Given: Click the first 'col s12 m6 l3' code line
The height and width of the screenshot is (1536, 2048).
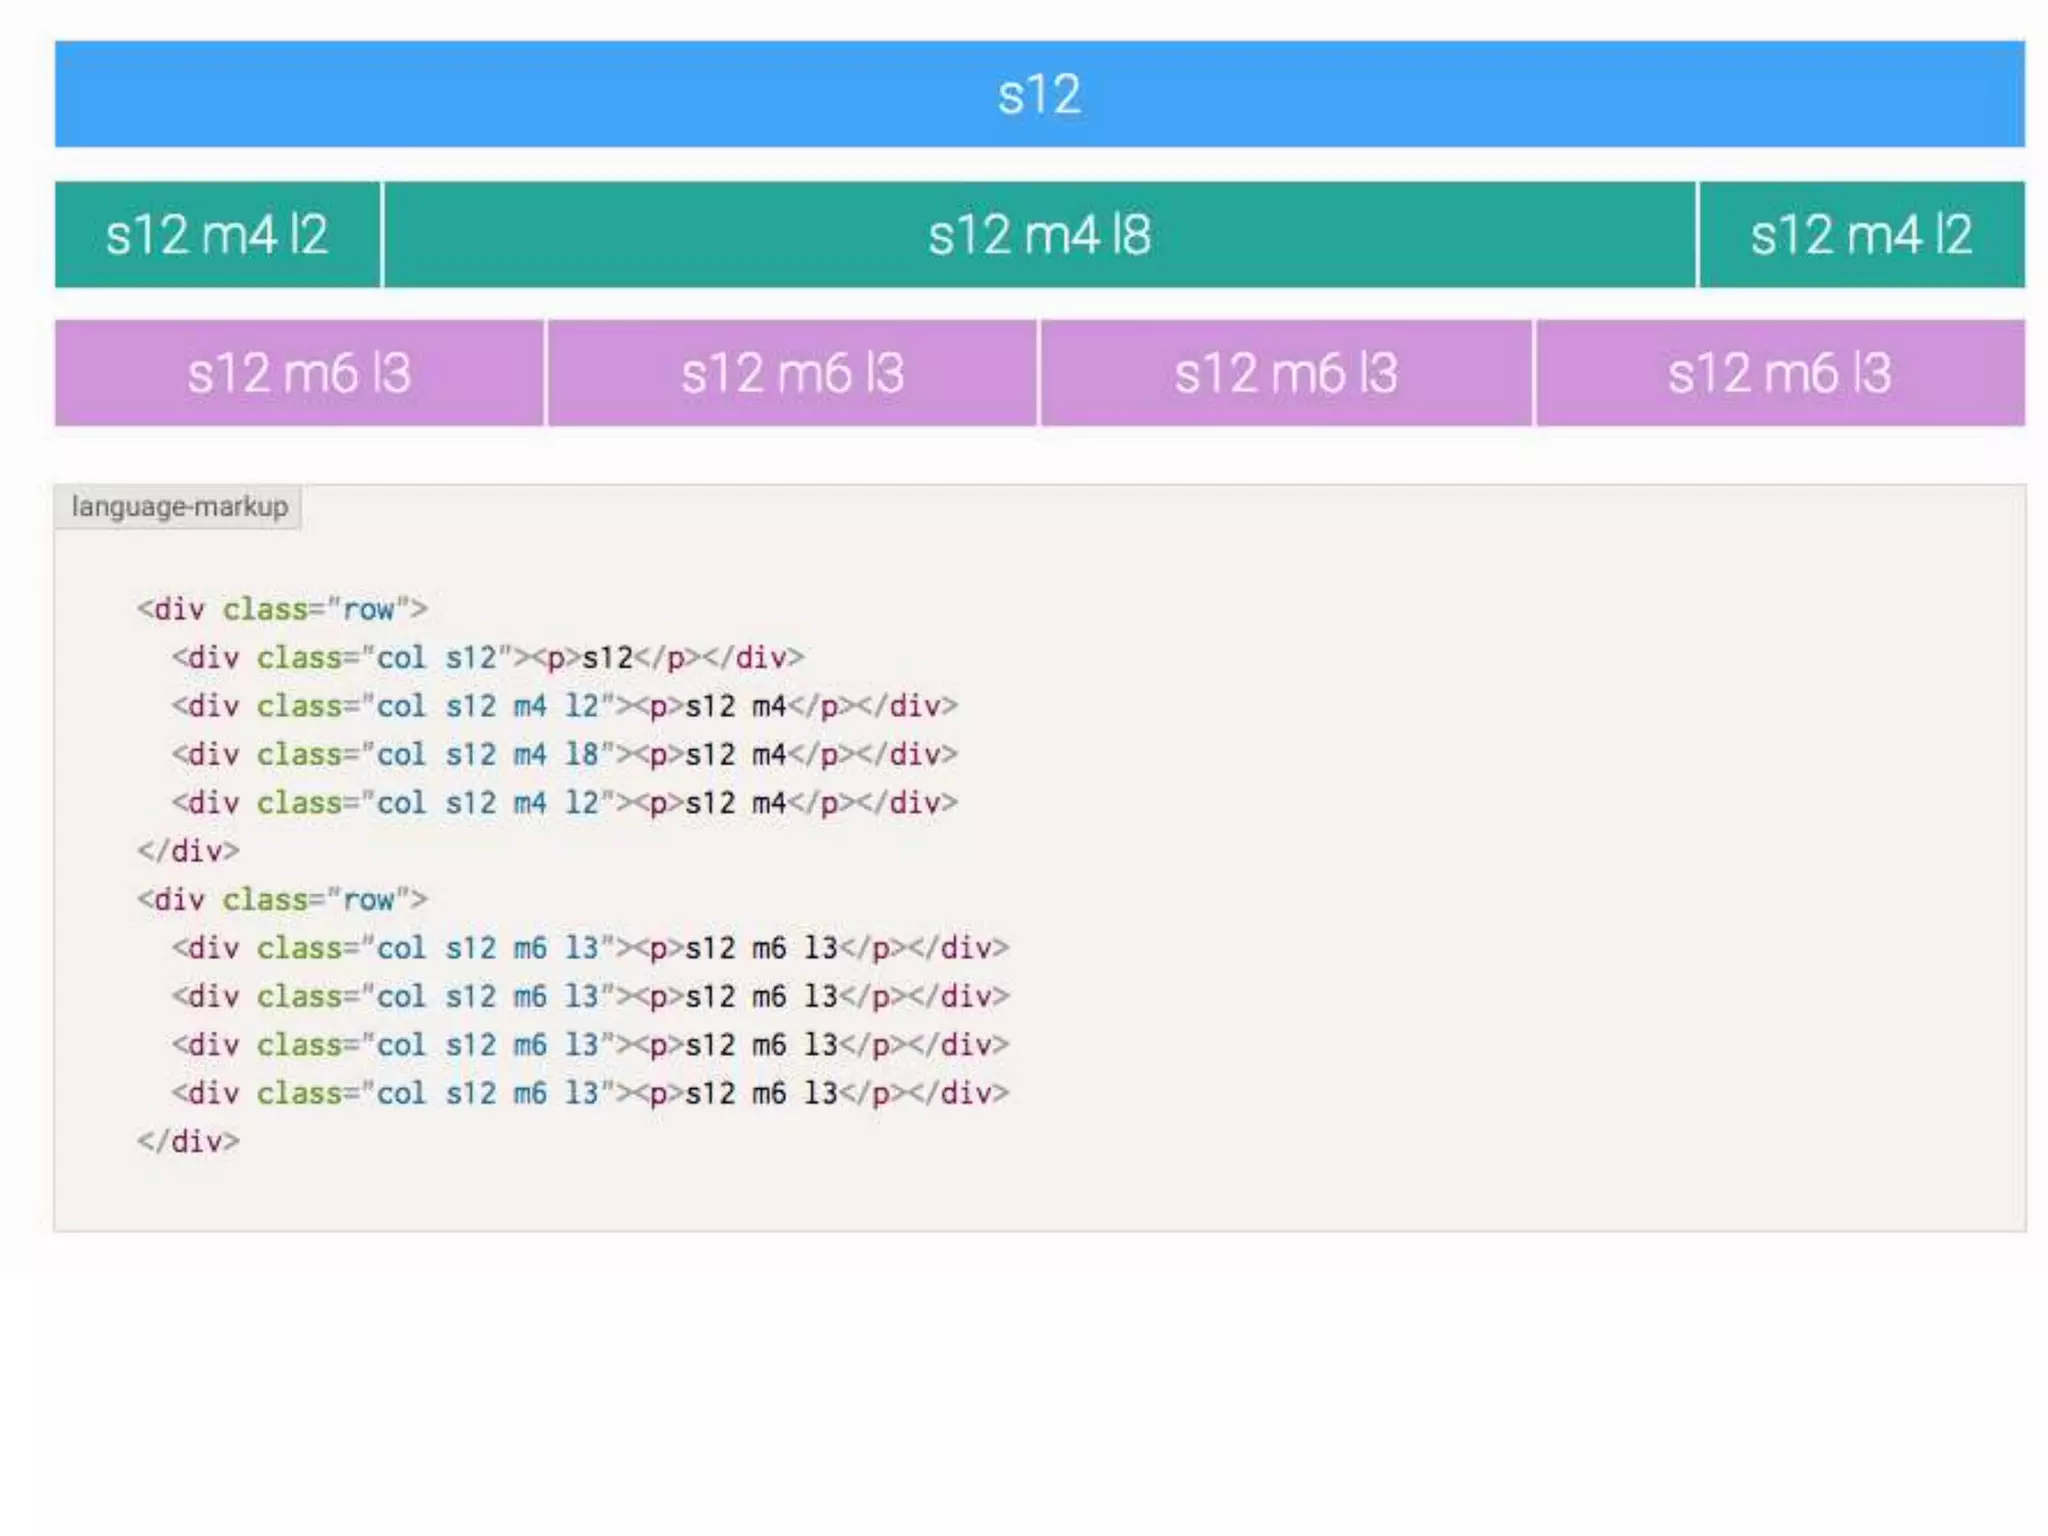Looking at the screenshot, I should pos(590,948).
